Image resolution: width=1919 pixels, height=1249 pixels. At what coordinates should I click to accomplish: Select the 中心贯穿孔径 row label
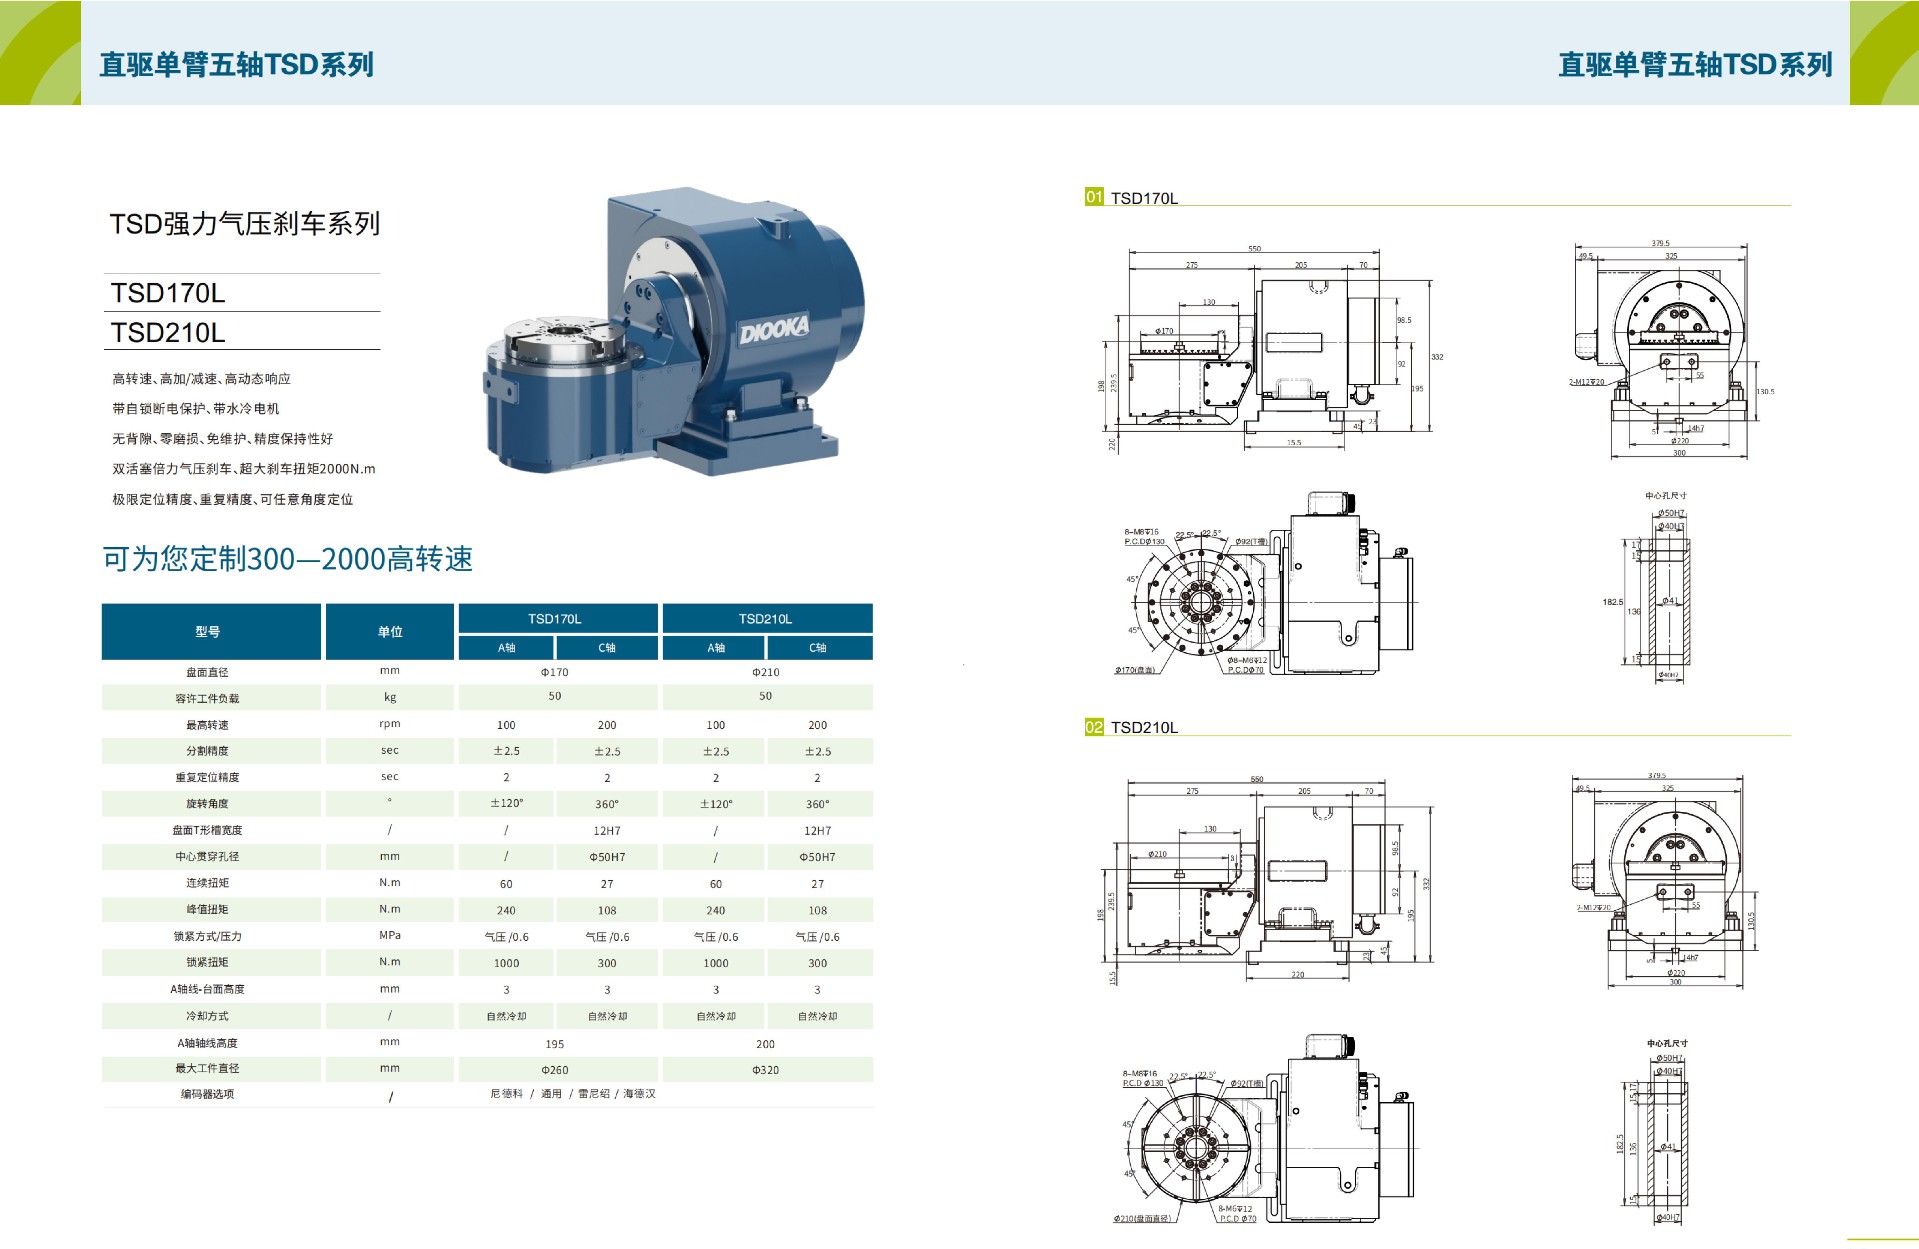click(208, 857)
